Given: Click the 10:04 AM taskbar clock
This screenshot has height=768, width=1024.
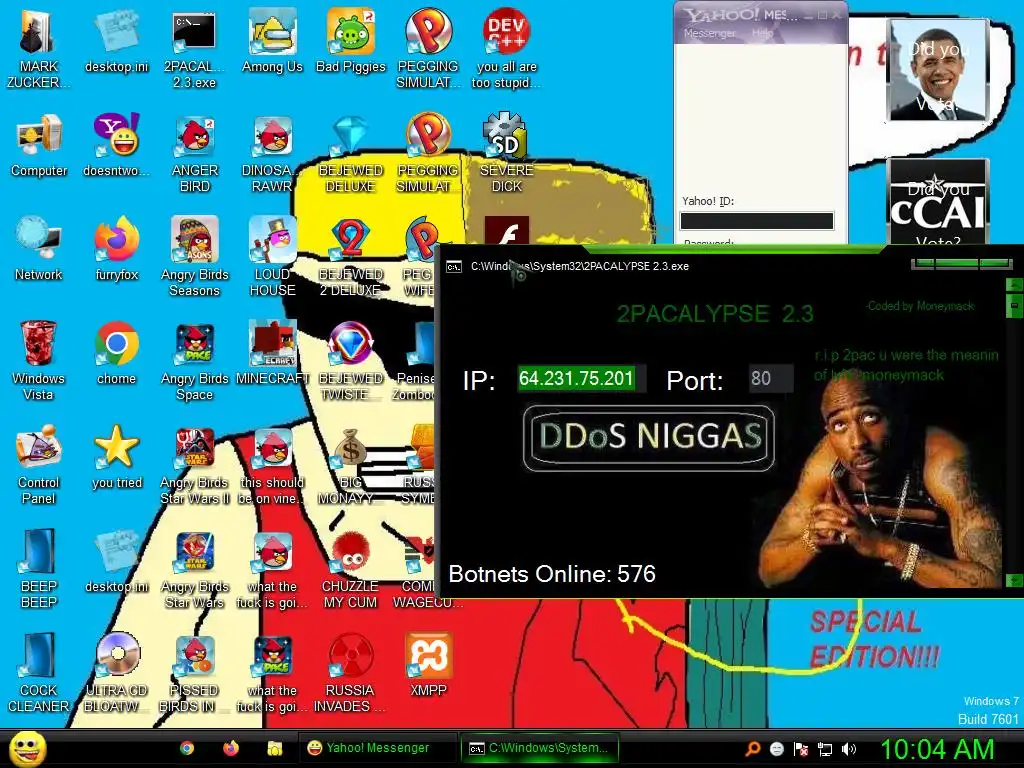Looking at the screenshot, I should pyautogui.click(x=937, y=749).
